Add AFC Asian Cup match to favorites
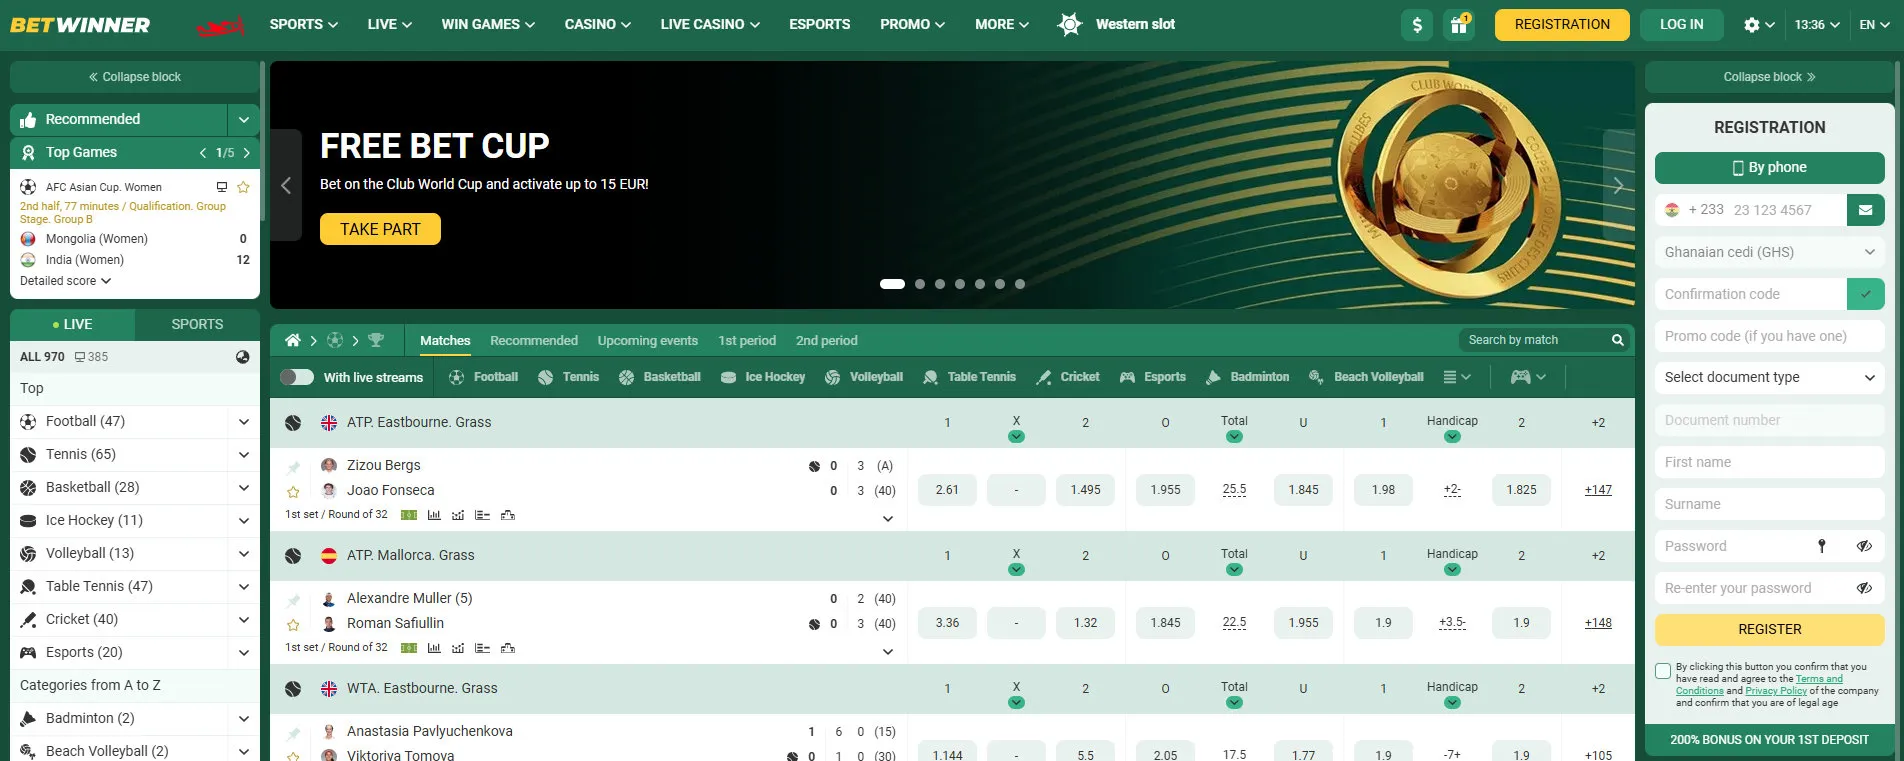This screenshot has height=761, width=1904. 243,187
